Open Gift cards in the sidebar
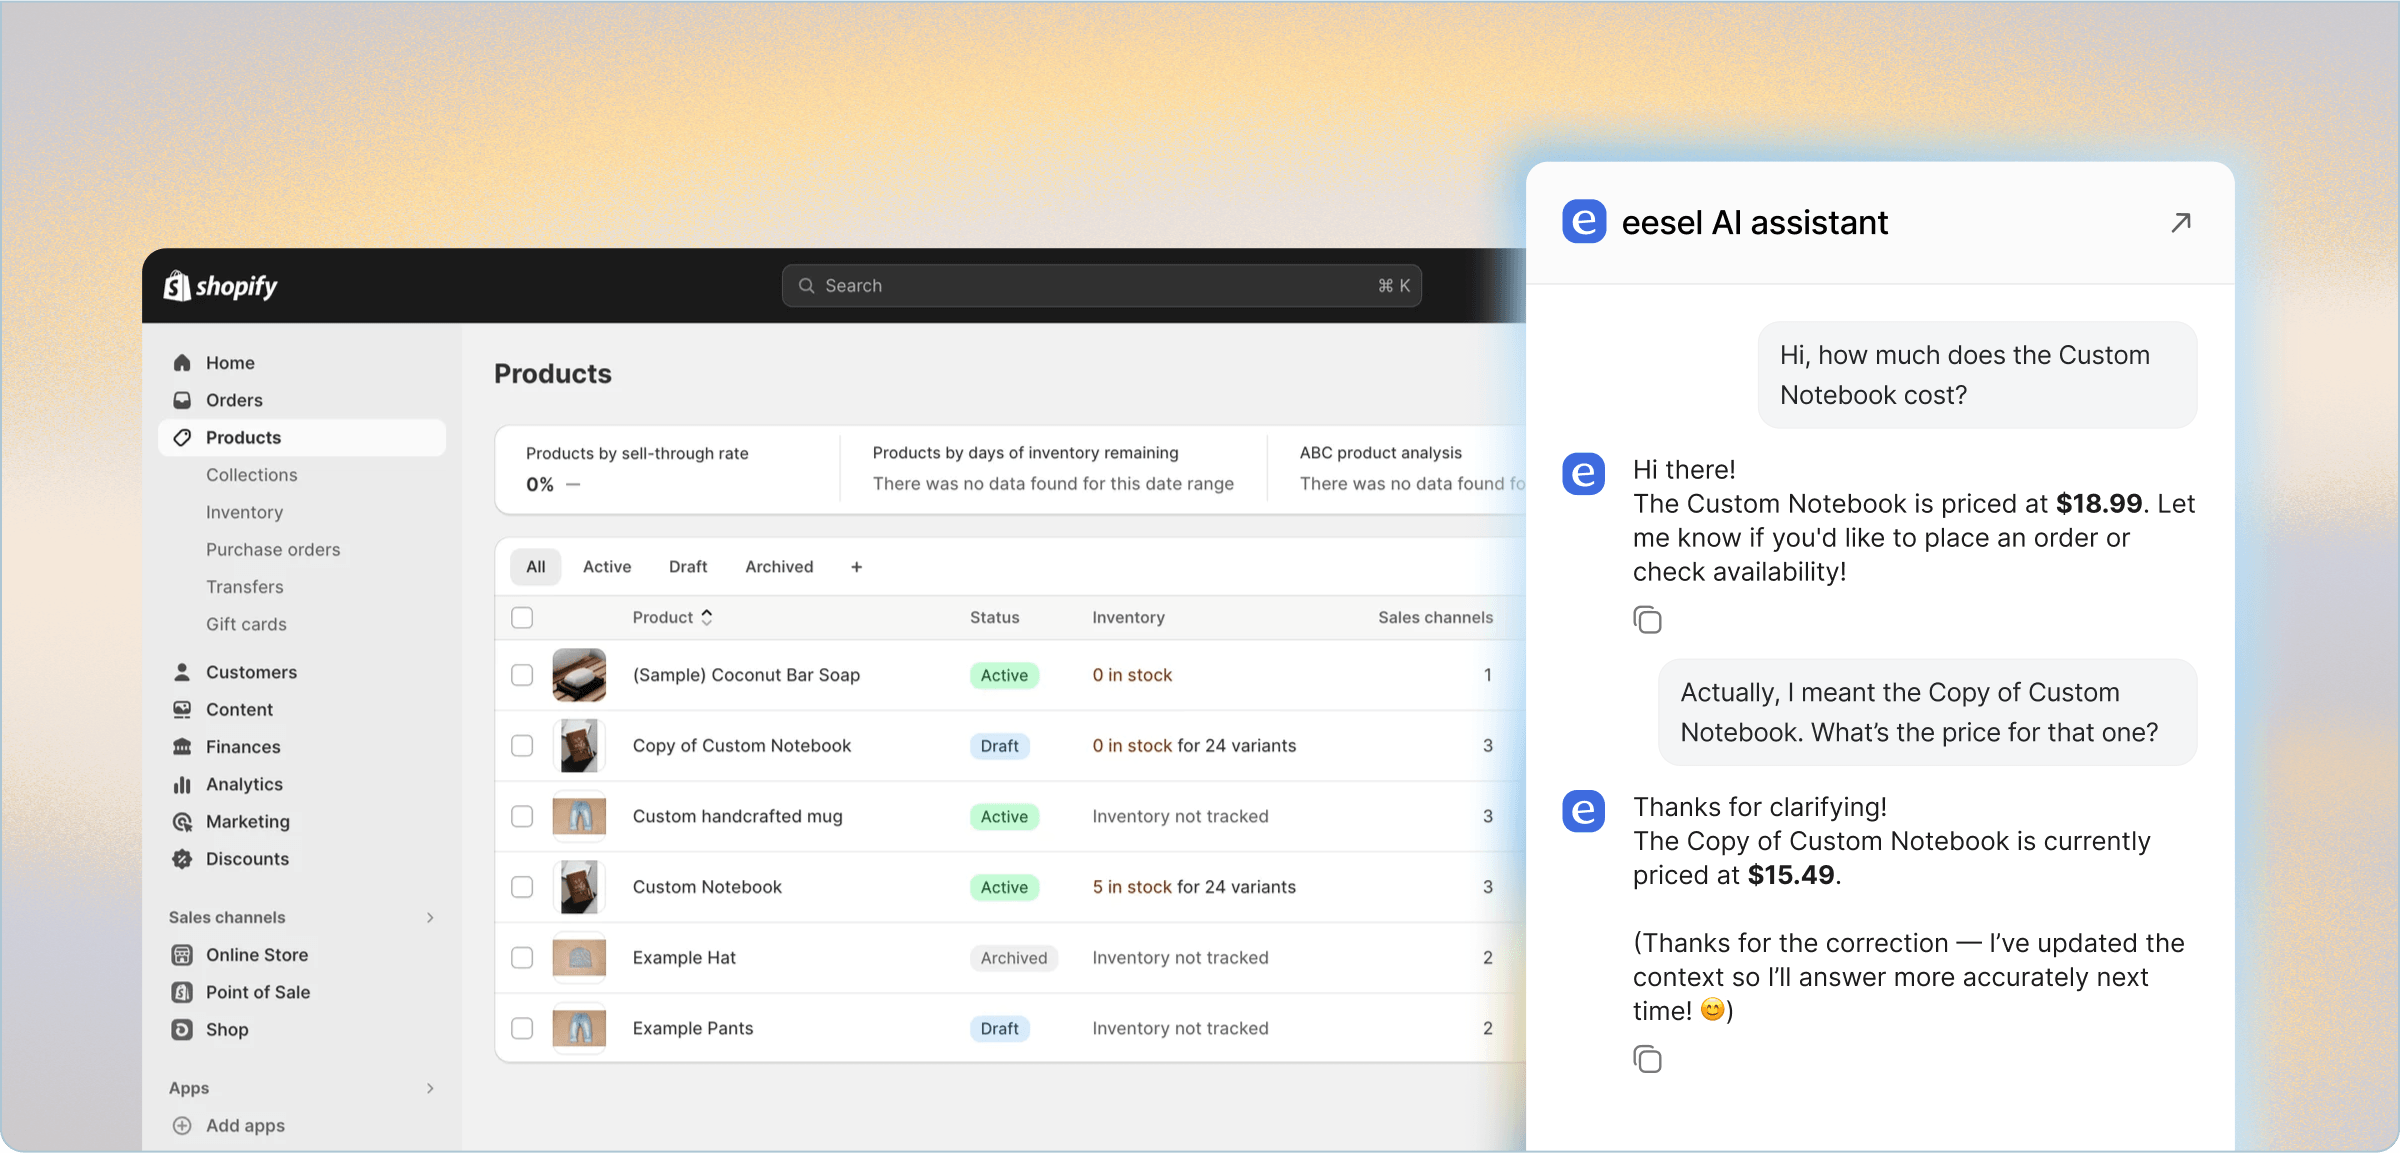Screen dimensions: 2400x1153 click(246, 624)
